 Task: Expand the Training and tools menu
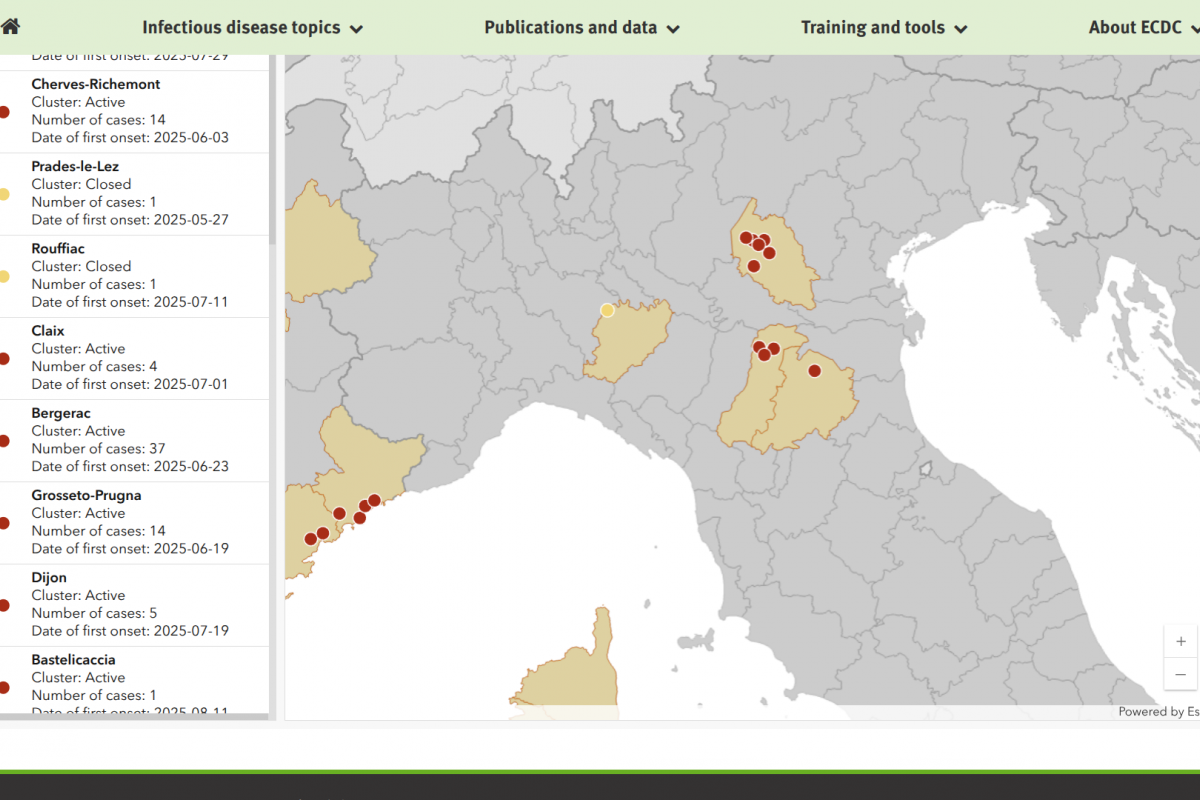tap(884, 28)
